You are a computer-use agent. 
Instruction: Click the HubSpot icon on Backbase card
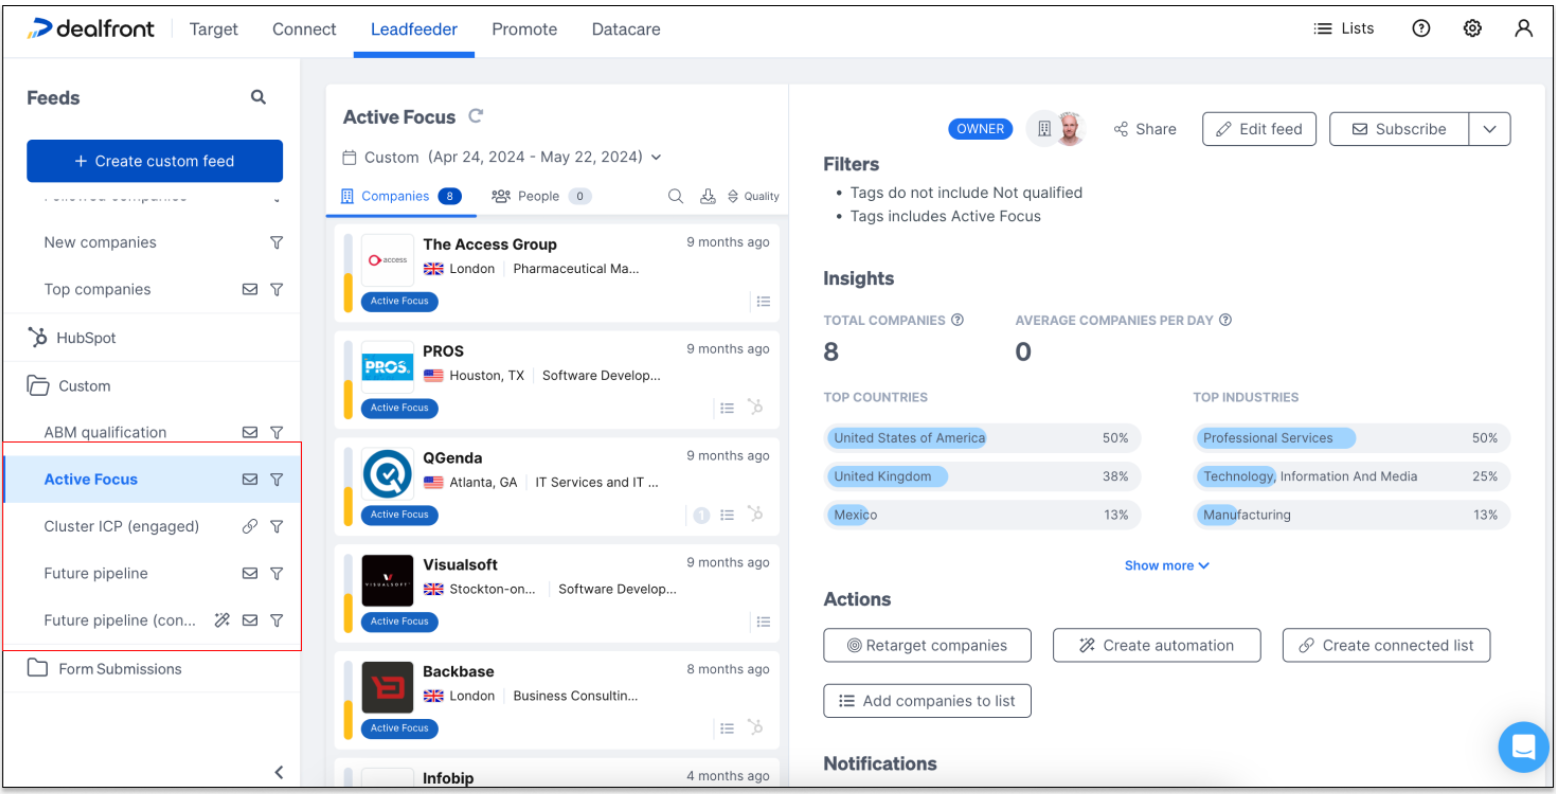click(x=755, y=727)
